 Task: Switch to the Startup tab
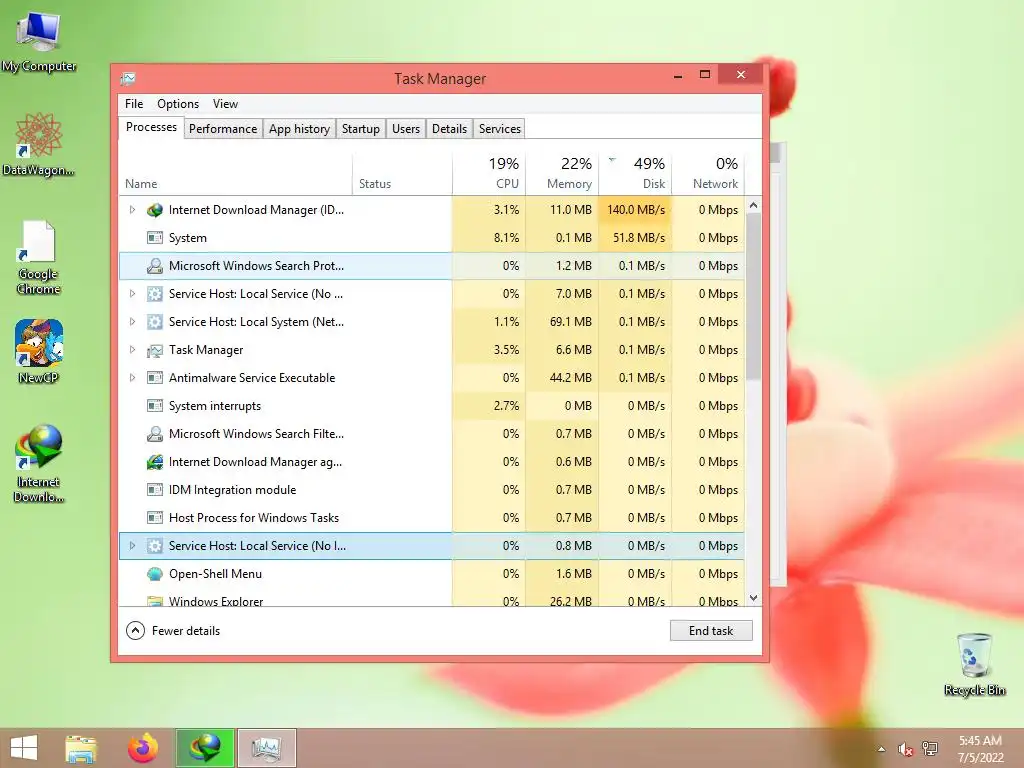tap(360, 129)
